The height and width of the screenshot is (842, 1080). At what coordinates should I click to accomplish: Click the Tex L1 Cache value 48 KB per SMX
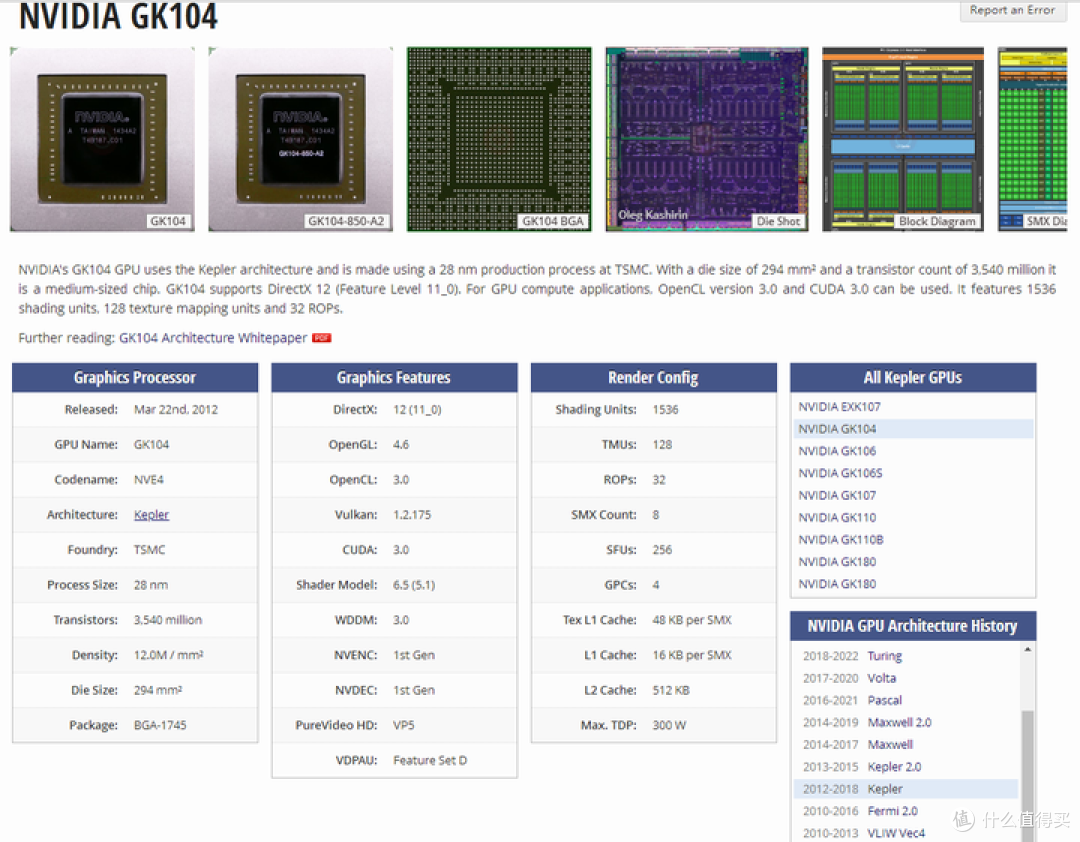click(692, 620)
